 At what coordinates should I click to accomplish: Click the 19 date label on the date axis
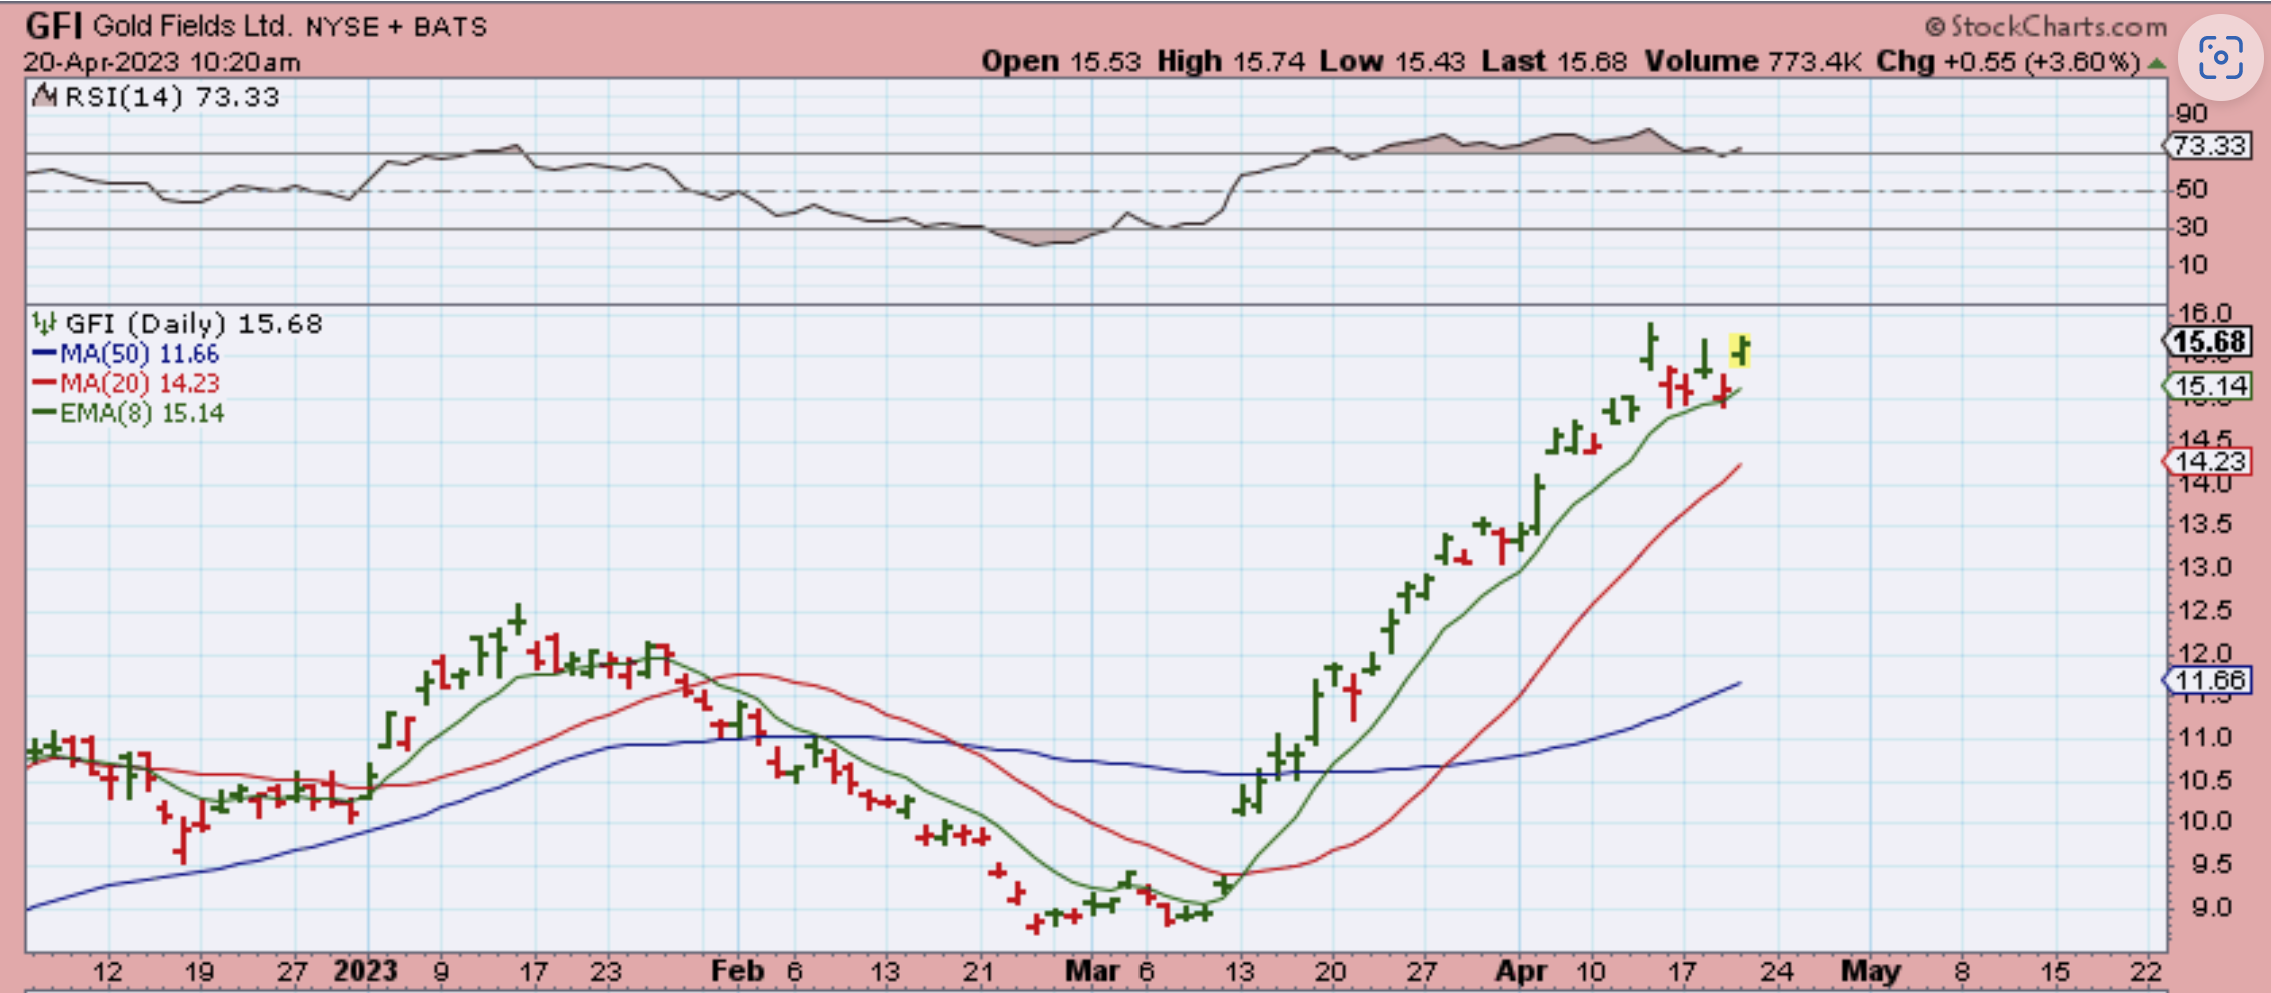click(199, 972)
